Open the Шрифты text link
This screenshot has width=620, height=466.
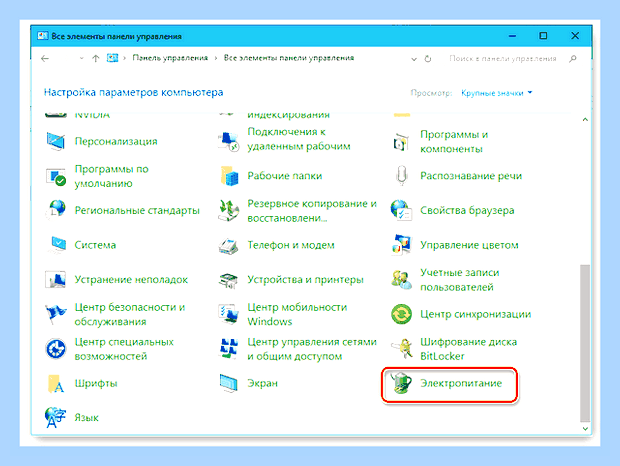click(96, 383)
